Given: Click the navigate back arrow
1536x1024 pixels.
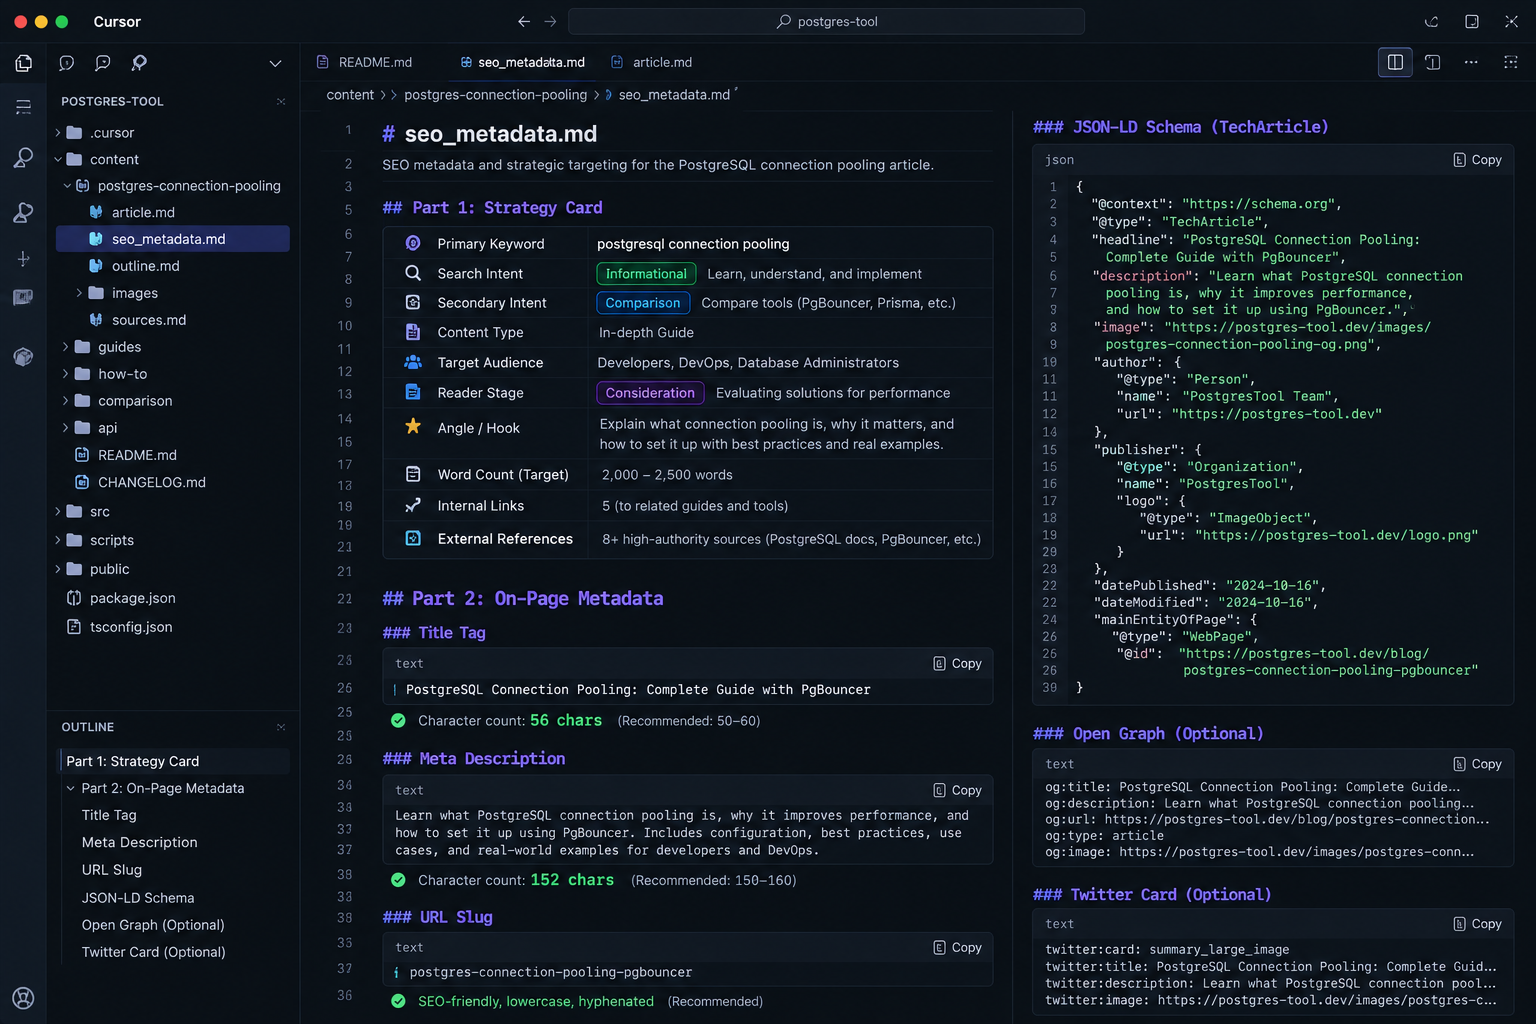Looking at the screenshot, I should [524, 21].
